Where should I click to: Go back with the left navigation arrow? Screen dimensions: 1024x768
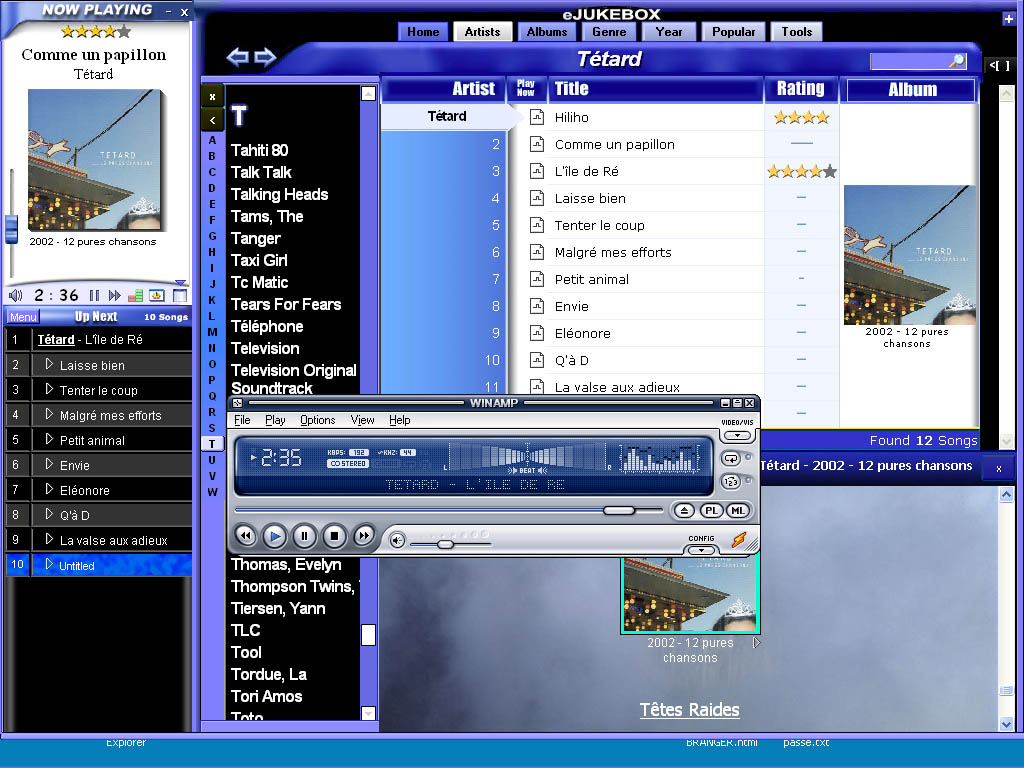coord(237,57)
